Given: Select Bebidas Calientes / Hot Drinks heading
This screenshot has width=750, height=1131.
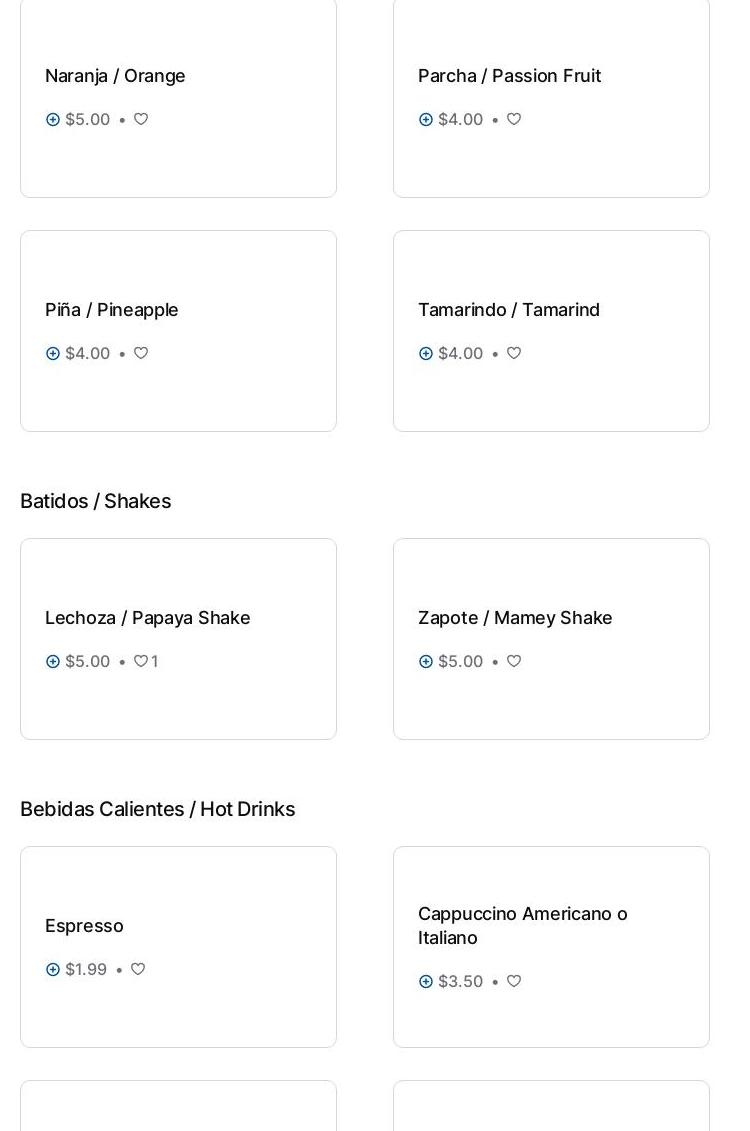Looking at the screenshot, I should [x=157, y=809].
